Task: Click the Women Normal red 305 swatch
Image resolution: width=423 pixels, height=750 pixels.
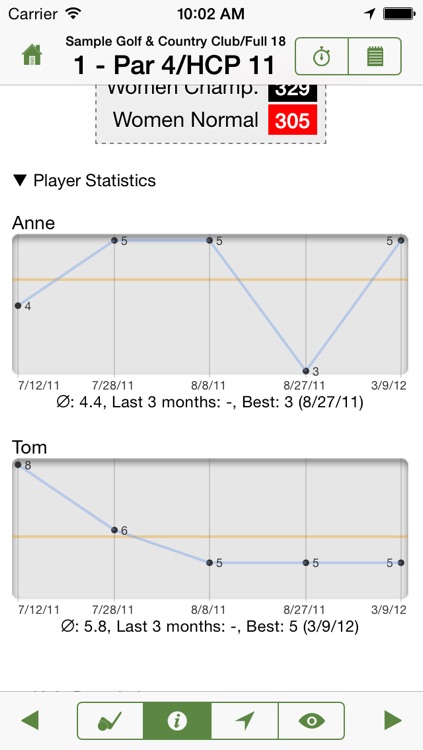Action: click(292, 120)
